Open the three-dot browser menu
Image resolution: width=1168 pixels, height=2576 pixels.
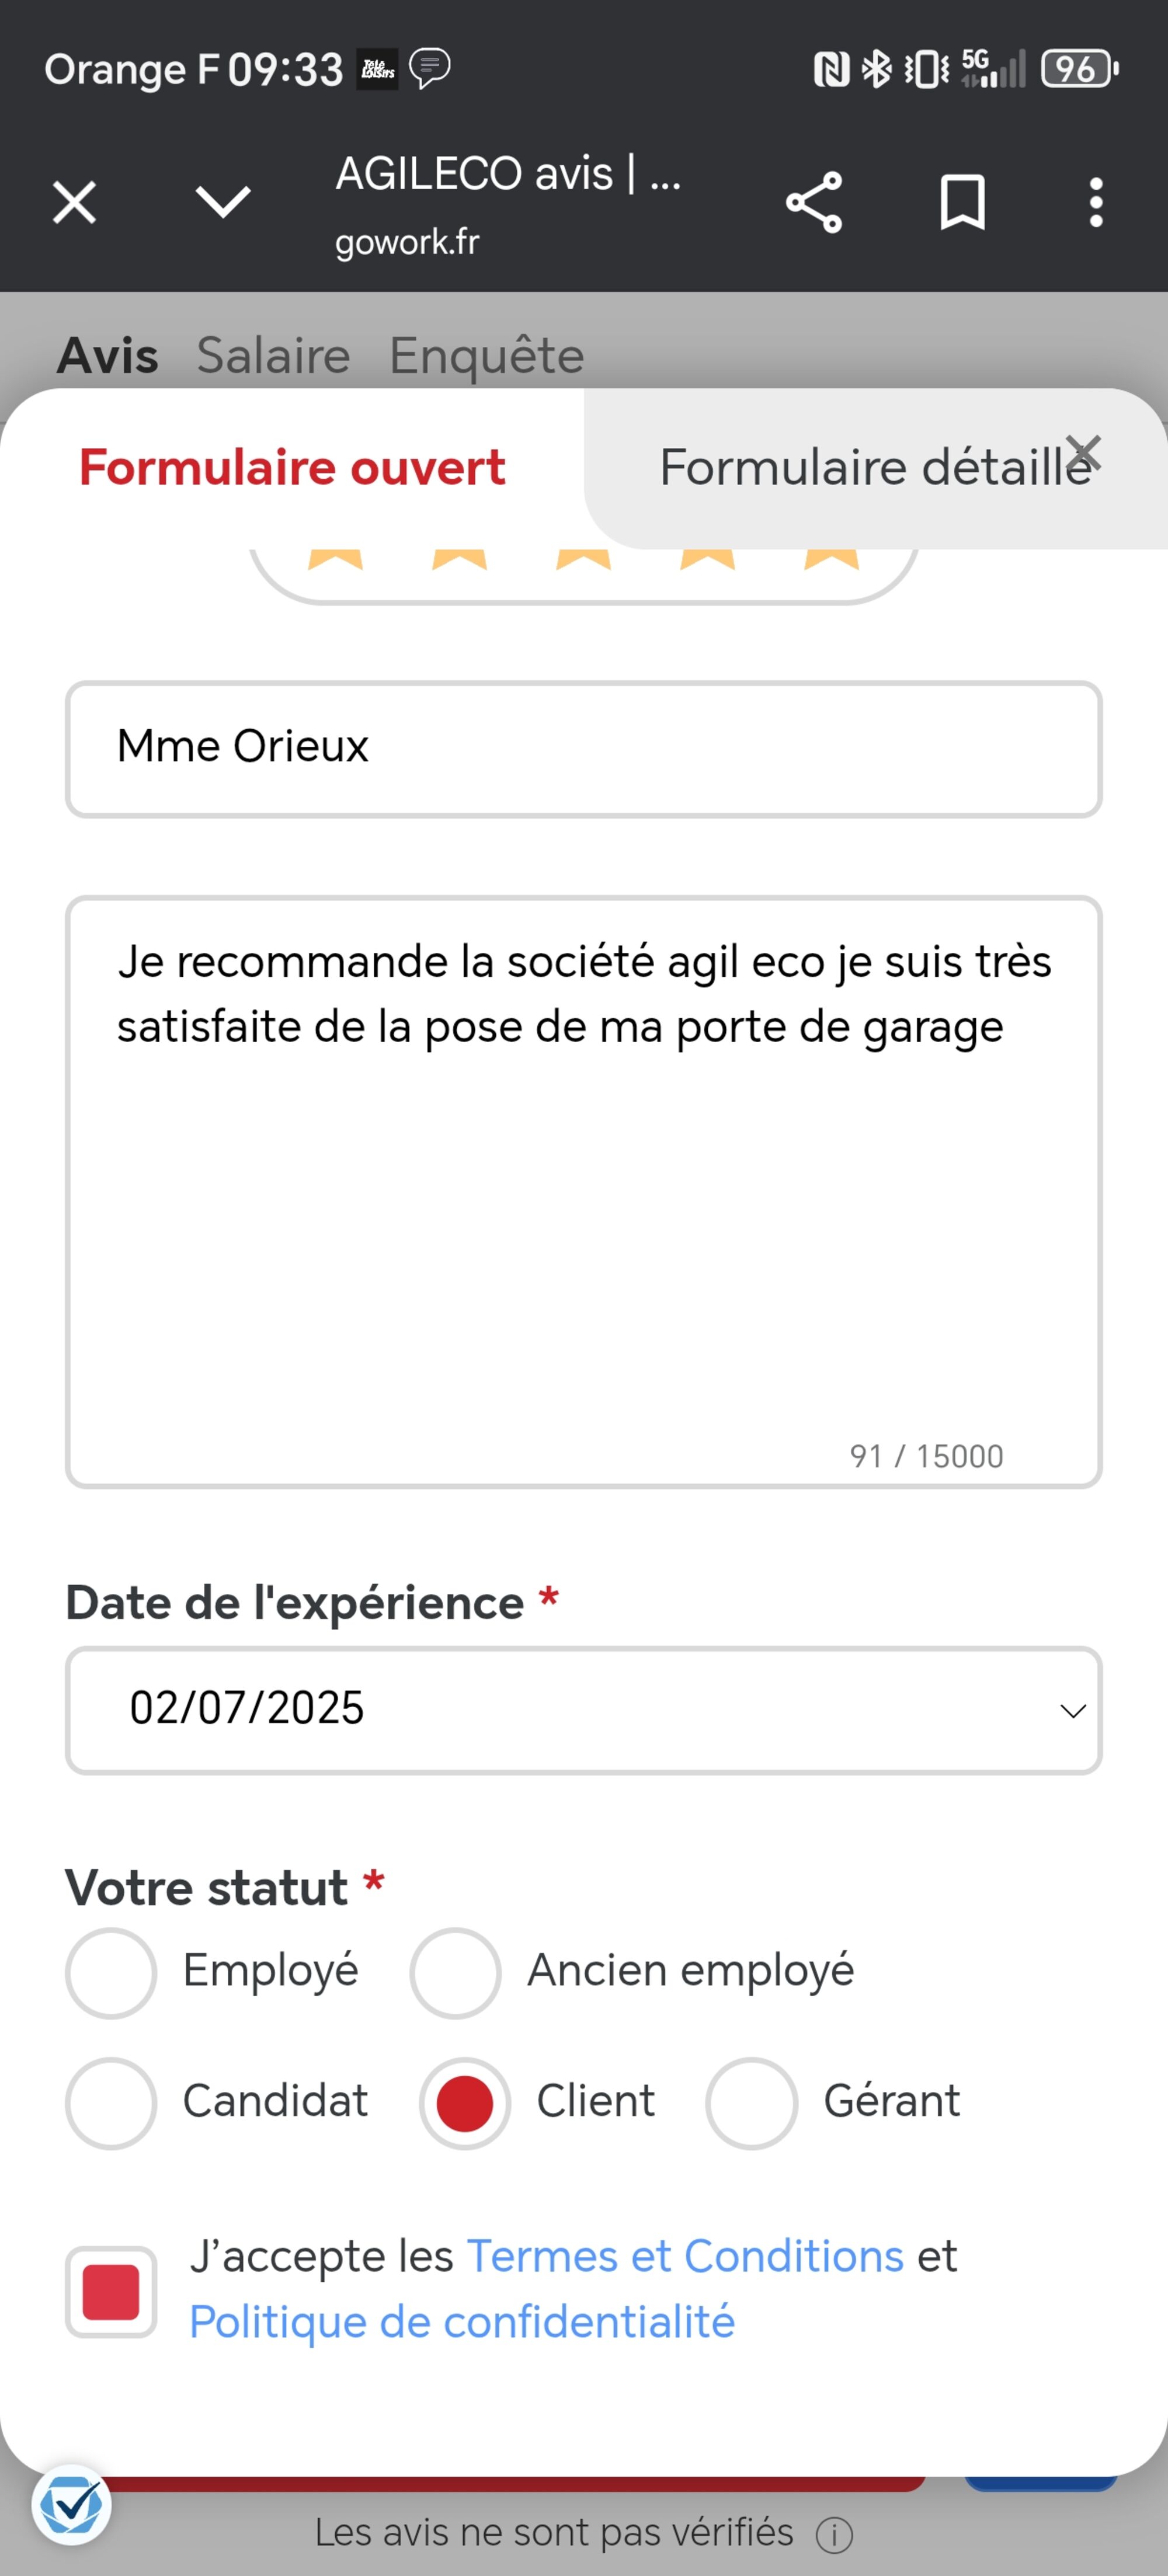pyautogui.click(x=1096, y=203)
